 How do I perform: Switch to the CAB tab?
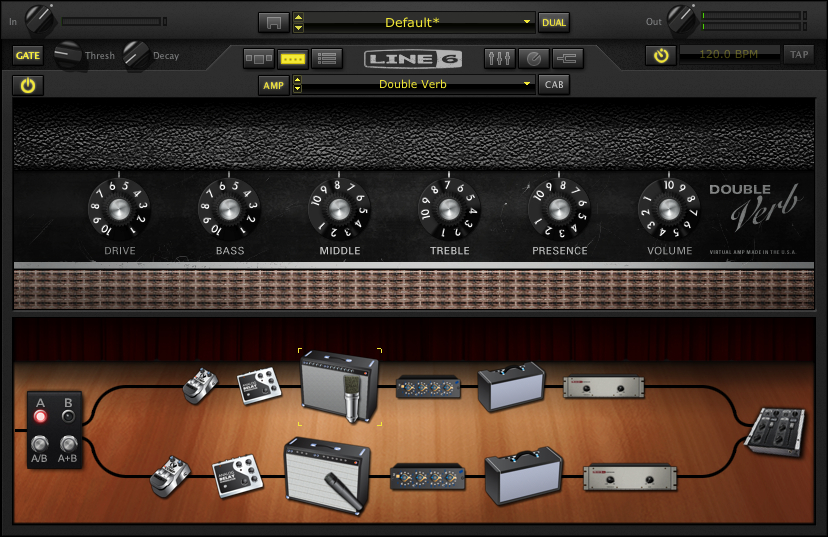click(x=553, y=85)
